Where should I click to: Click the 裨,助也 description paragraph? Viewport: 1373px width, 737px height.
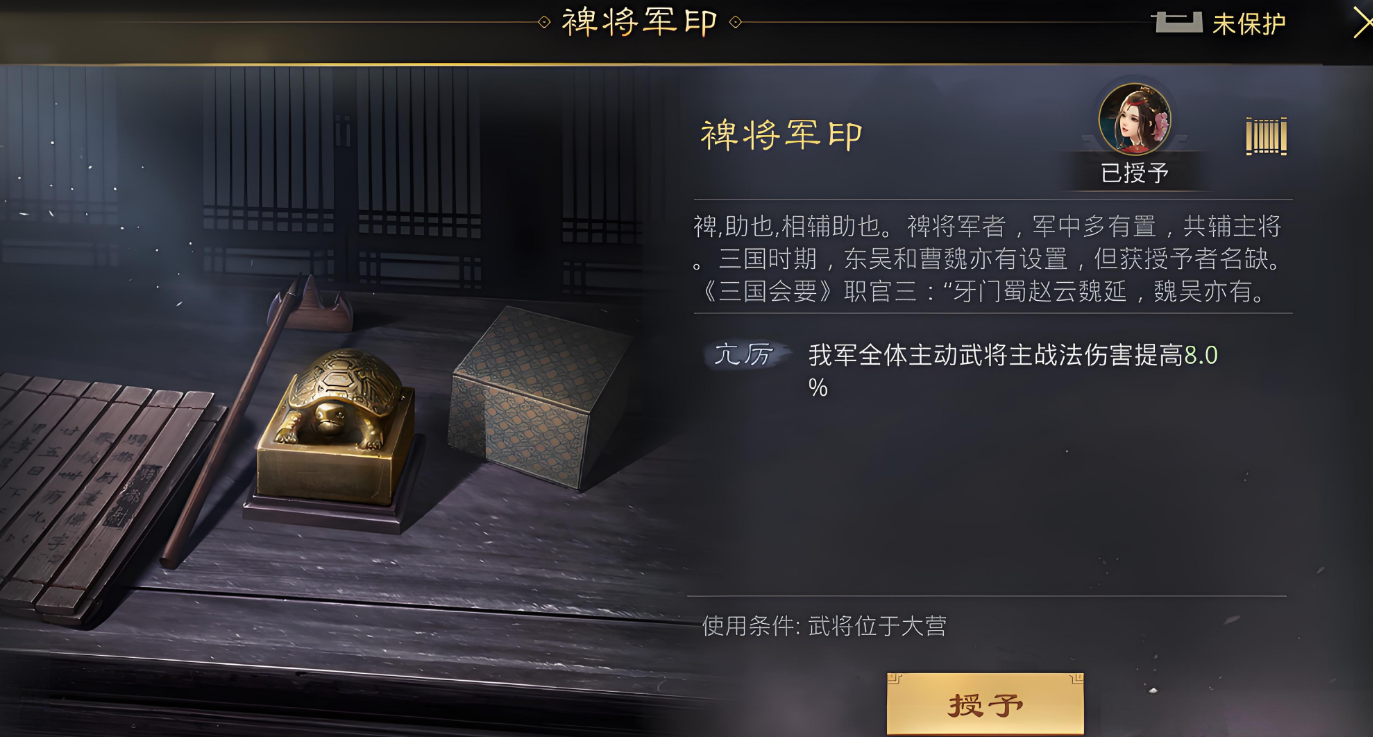coord(989,259)
